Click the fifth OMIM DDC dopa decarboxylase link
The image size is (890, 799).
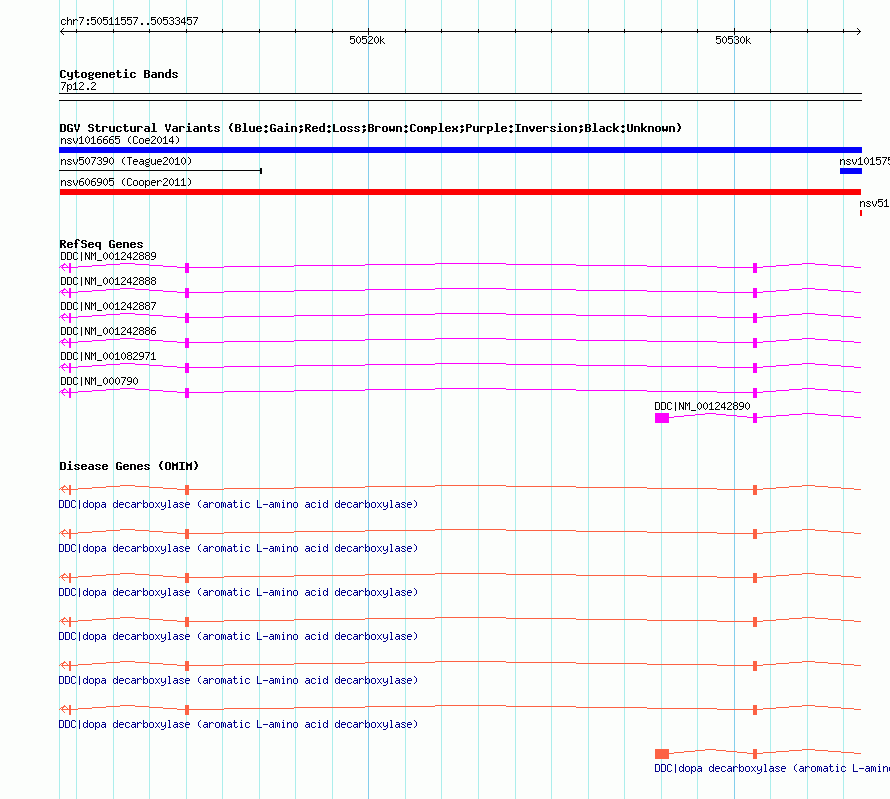(x=238, y=680)
